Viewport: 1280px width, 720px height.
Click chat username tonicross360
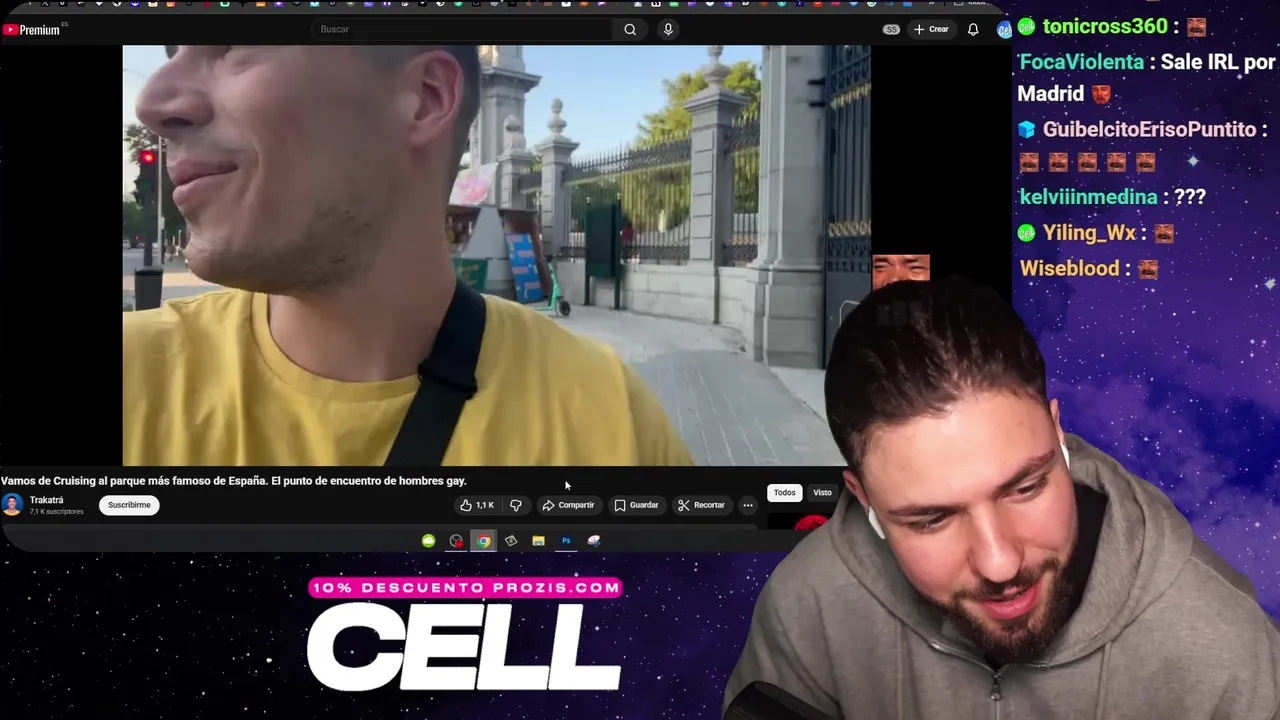click(1105, 27)
